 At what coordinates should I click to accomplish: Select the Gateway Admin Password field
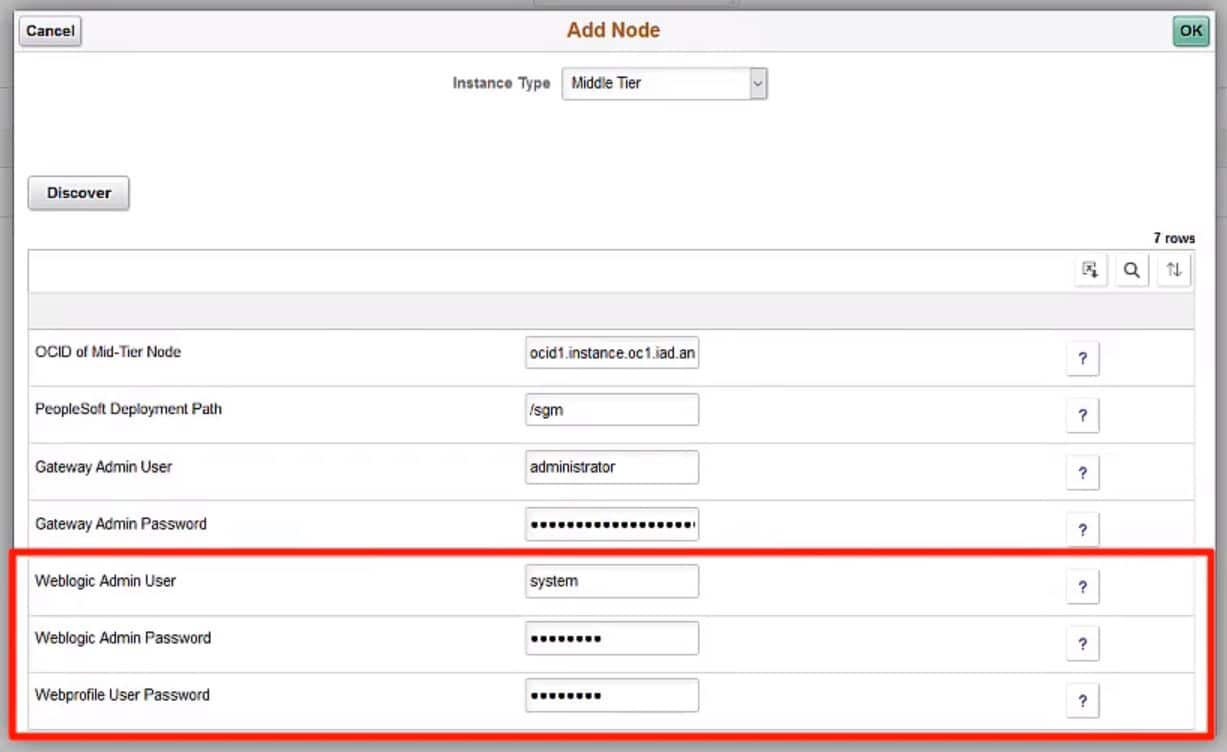612,523
